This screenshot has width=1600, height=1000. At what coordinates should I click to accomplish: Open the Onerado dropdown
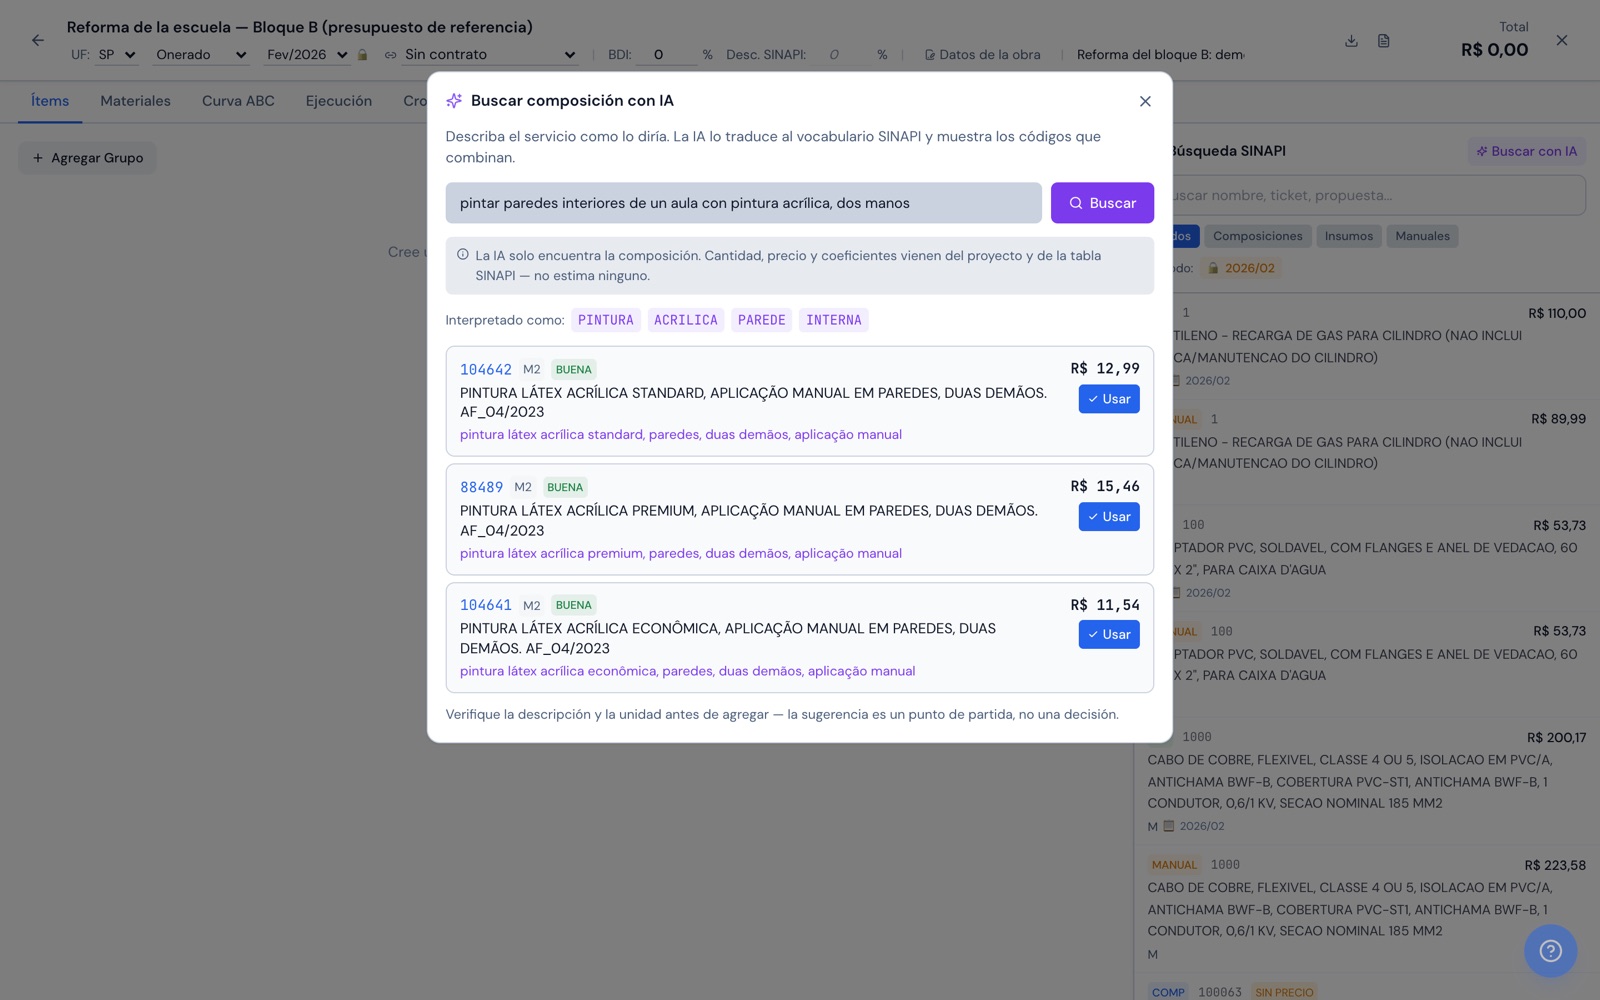pyautogui.click(x=201, y=55)
